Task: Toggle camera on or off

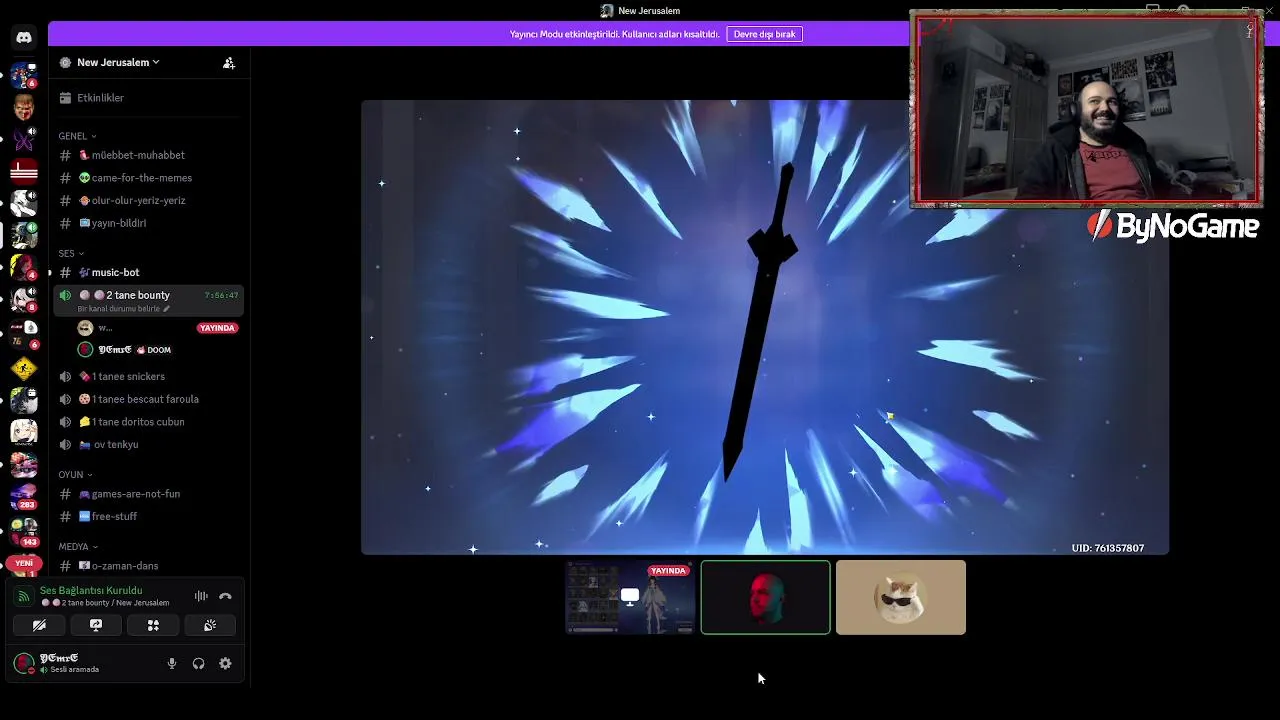Action: (x=39, y=625)
